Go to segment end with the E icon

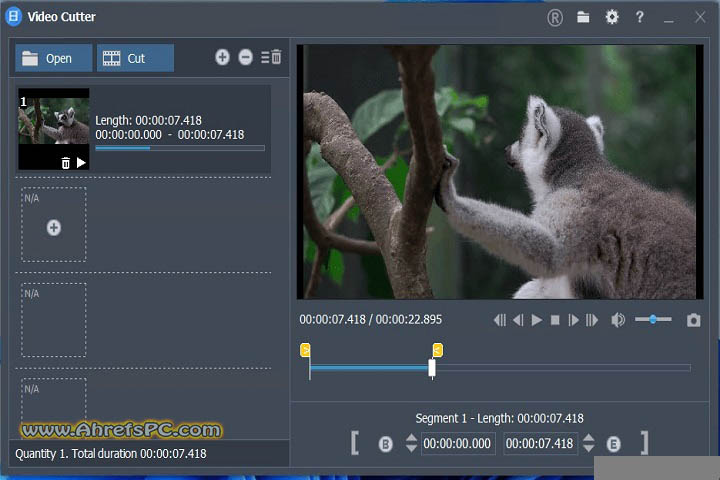tap(613, 444)
